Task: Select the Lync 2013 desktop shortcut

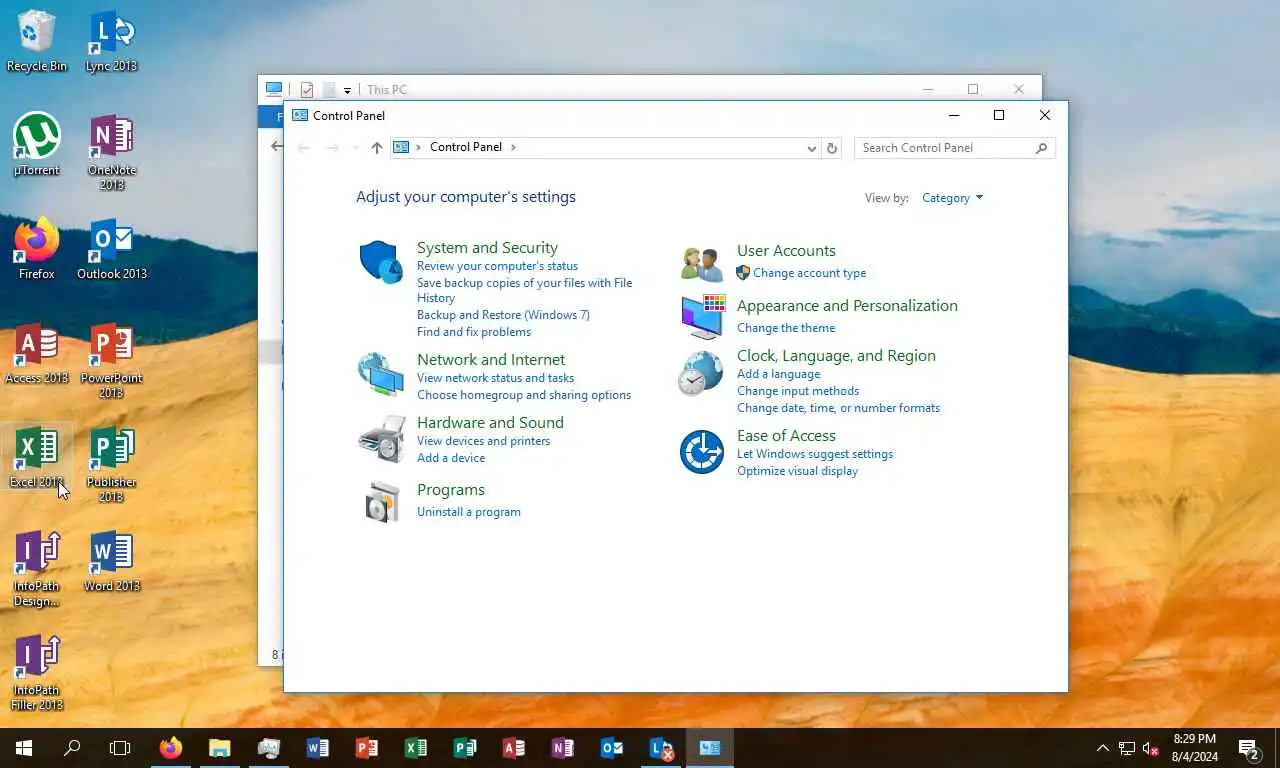Action: click(x=111, y=41)
